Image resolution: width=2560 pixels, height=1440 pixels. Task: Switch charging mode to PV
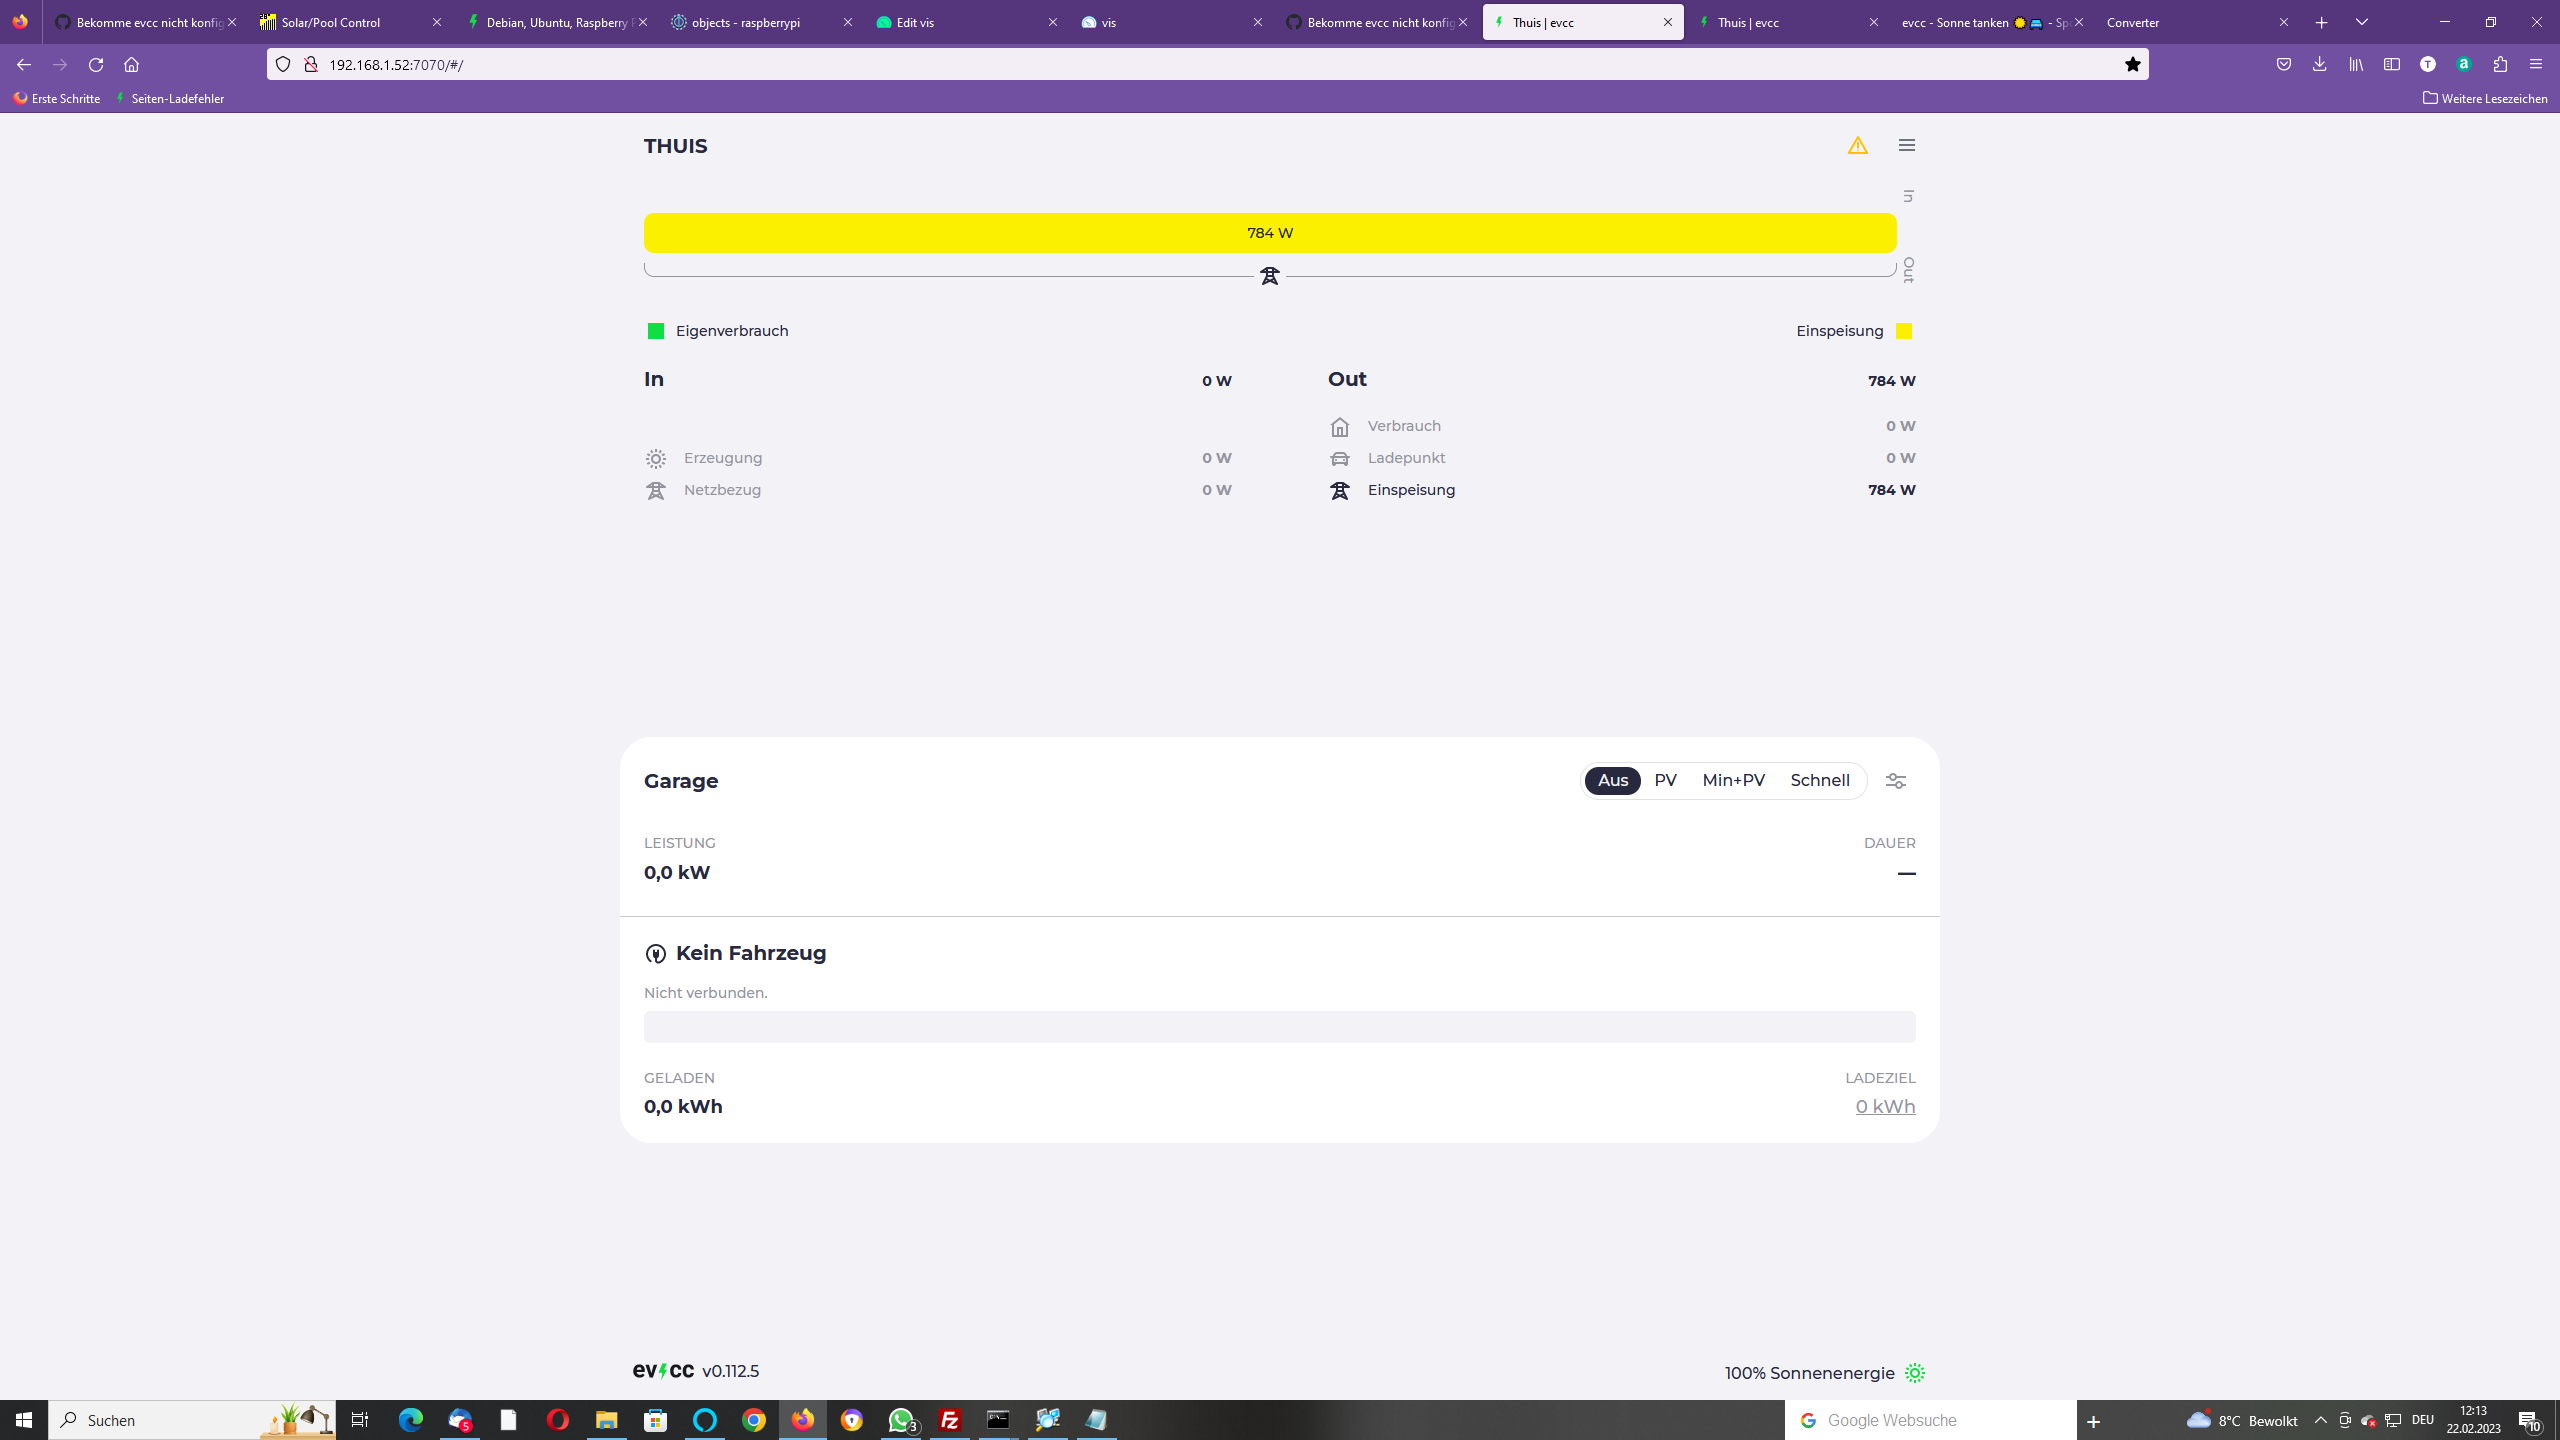pos(1665,781)
